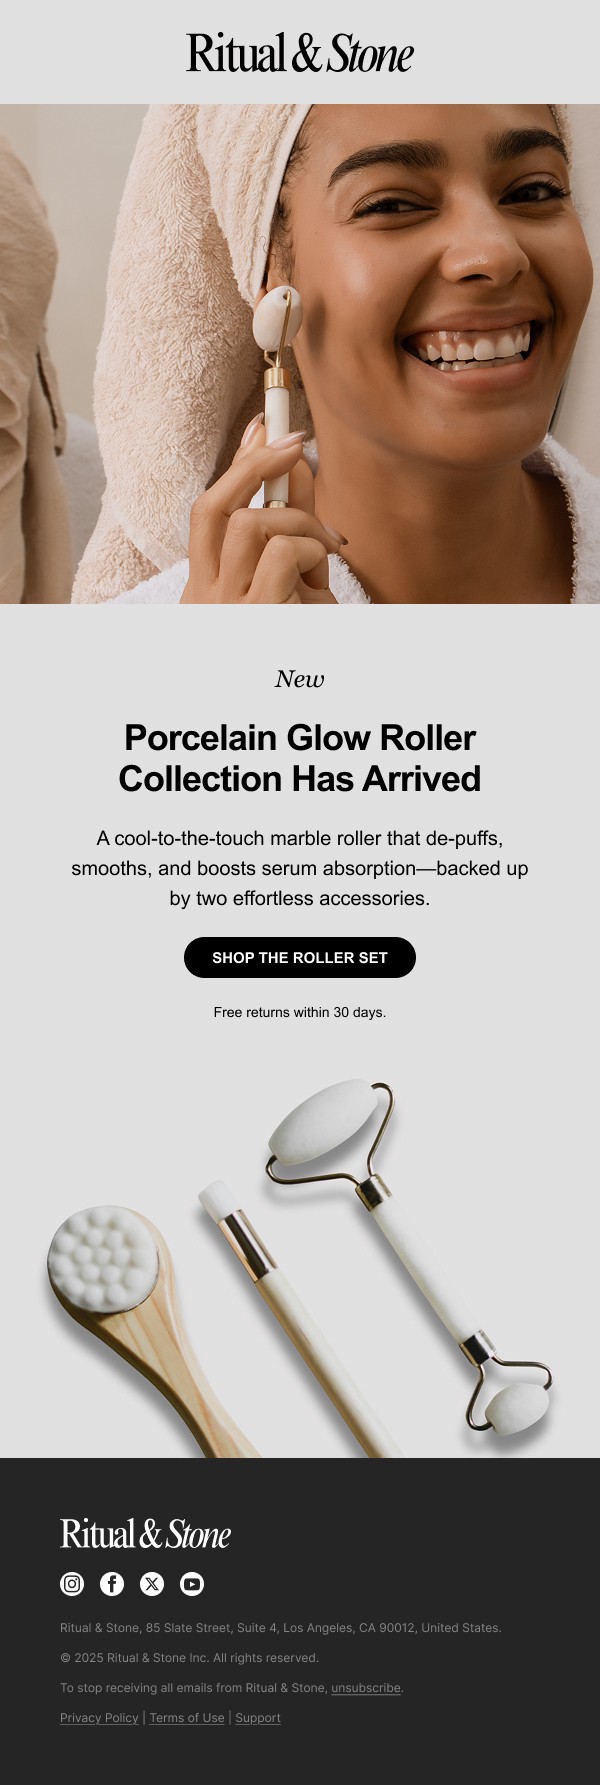Open the YouTube icon in footer
The image size is (600, 1785).
point(192,1583)
